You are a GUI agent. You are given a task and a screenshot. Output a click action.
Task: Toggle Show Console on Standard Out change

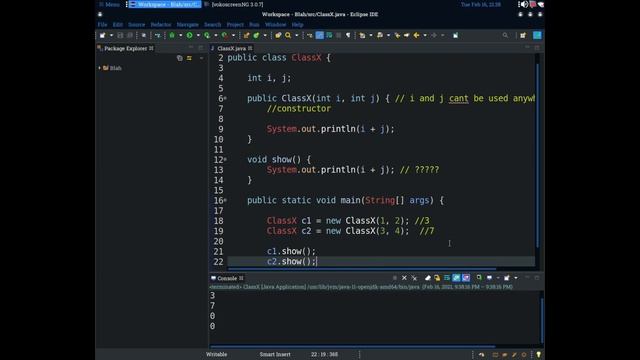click(456, 278)
